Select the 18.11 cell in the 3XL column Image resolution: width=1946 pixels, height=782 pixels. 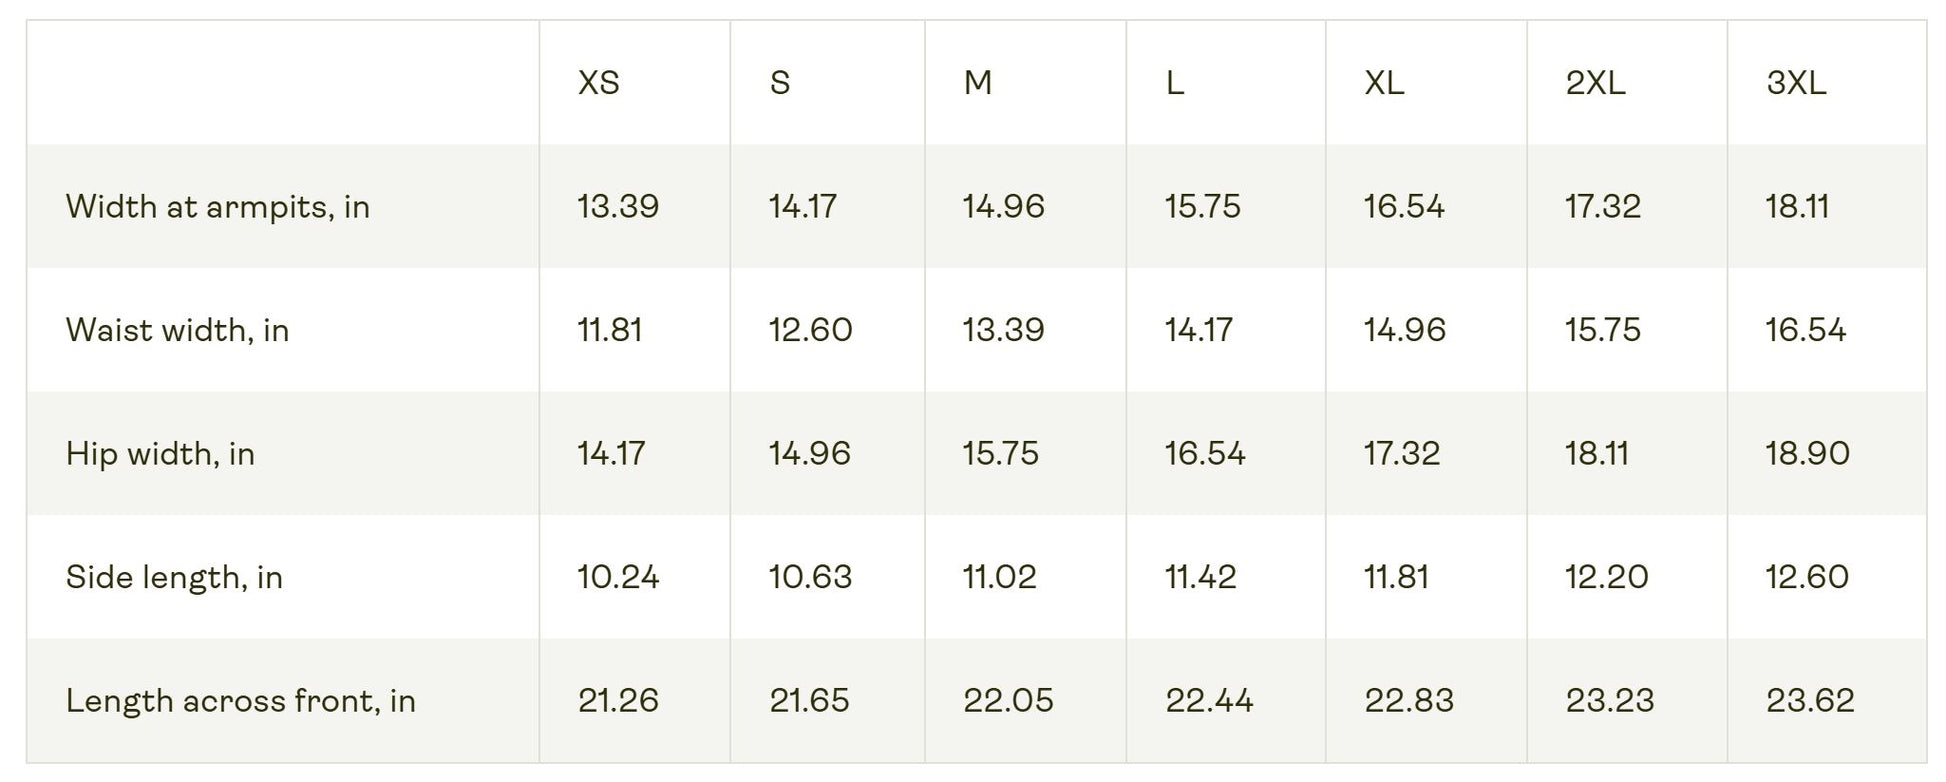[1797, 206]
